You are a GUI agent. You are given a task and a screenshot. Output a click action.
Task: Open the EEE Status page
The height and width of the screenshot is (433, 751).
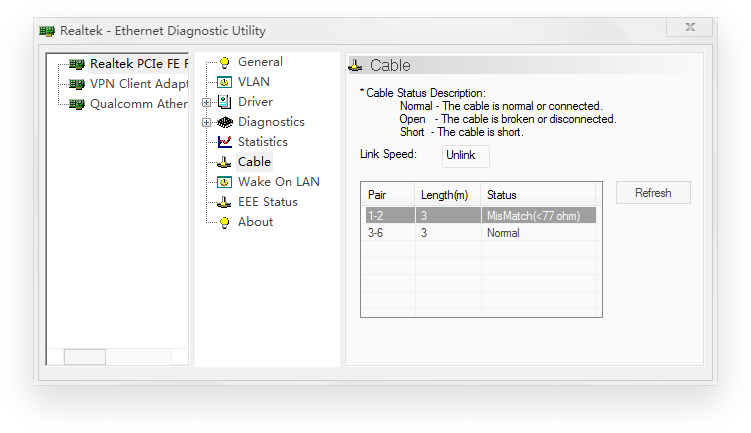click(x=268, y=202)
